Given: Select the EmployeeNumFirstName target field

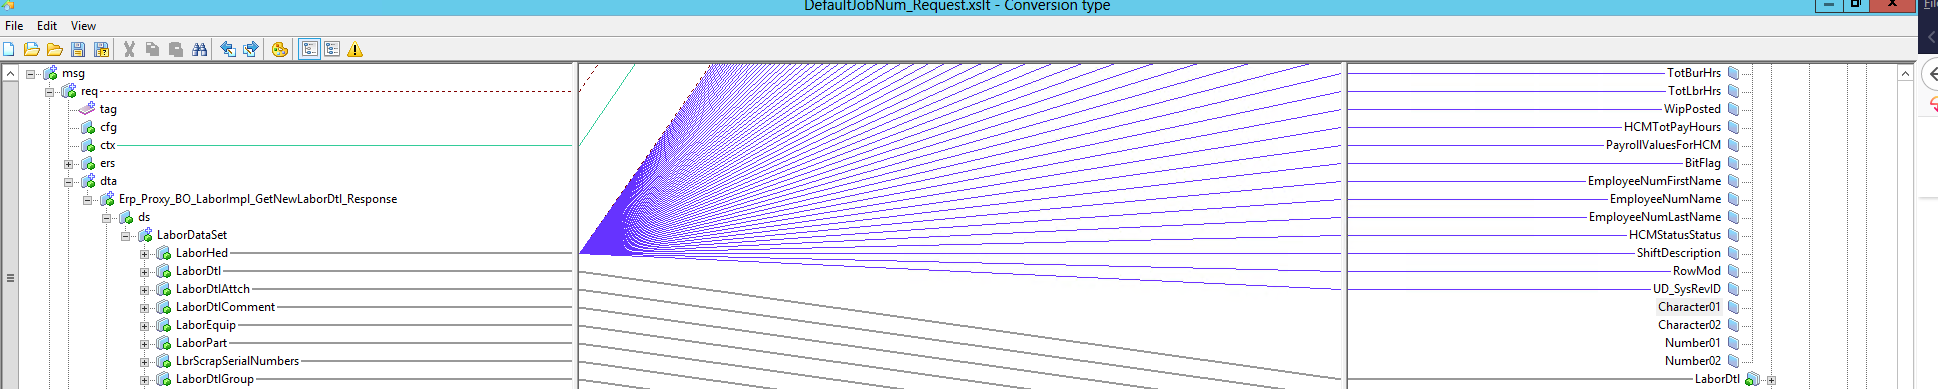Looking at the screenshot, I should [1654, 181].
